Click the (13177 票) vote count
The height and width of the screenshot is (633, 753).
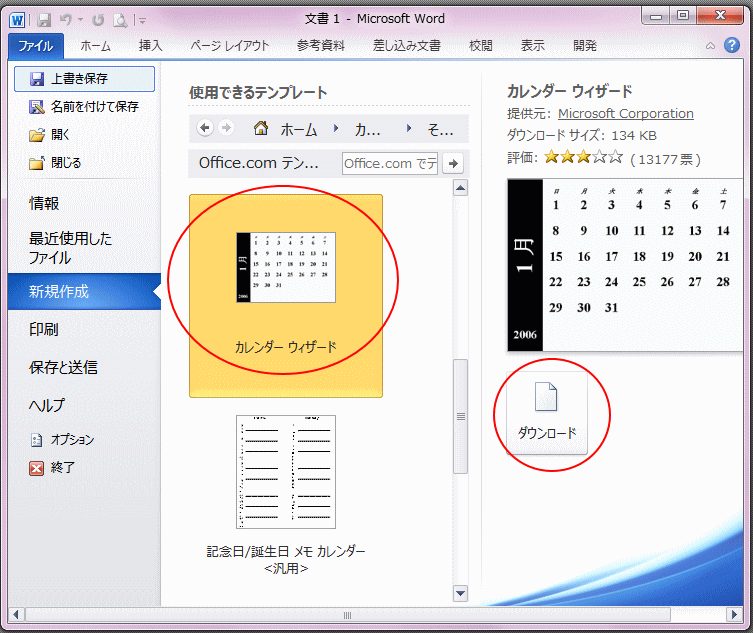click(666, 159)
